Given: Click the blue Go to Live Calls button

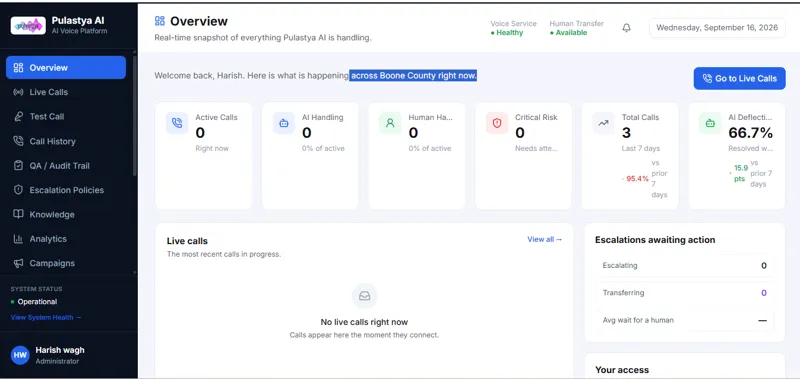Looking at the screenshot, I should click(739, 79).
